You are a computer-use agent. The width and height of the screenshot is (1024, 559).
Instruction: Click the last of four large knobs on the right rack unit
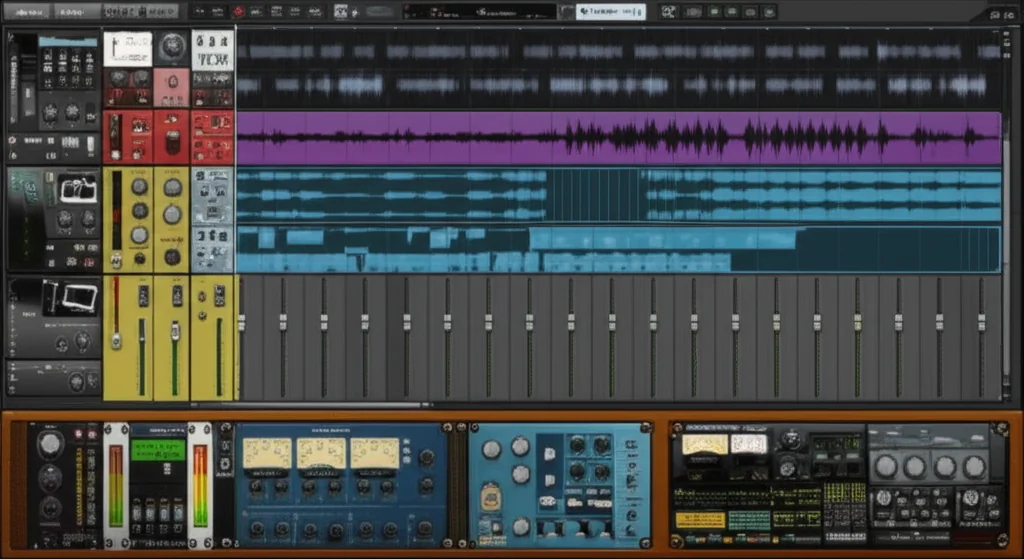974,466
